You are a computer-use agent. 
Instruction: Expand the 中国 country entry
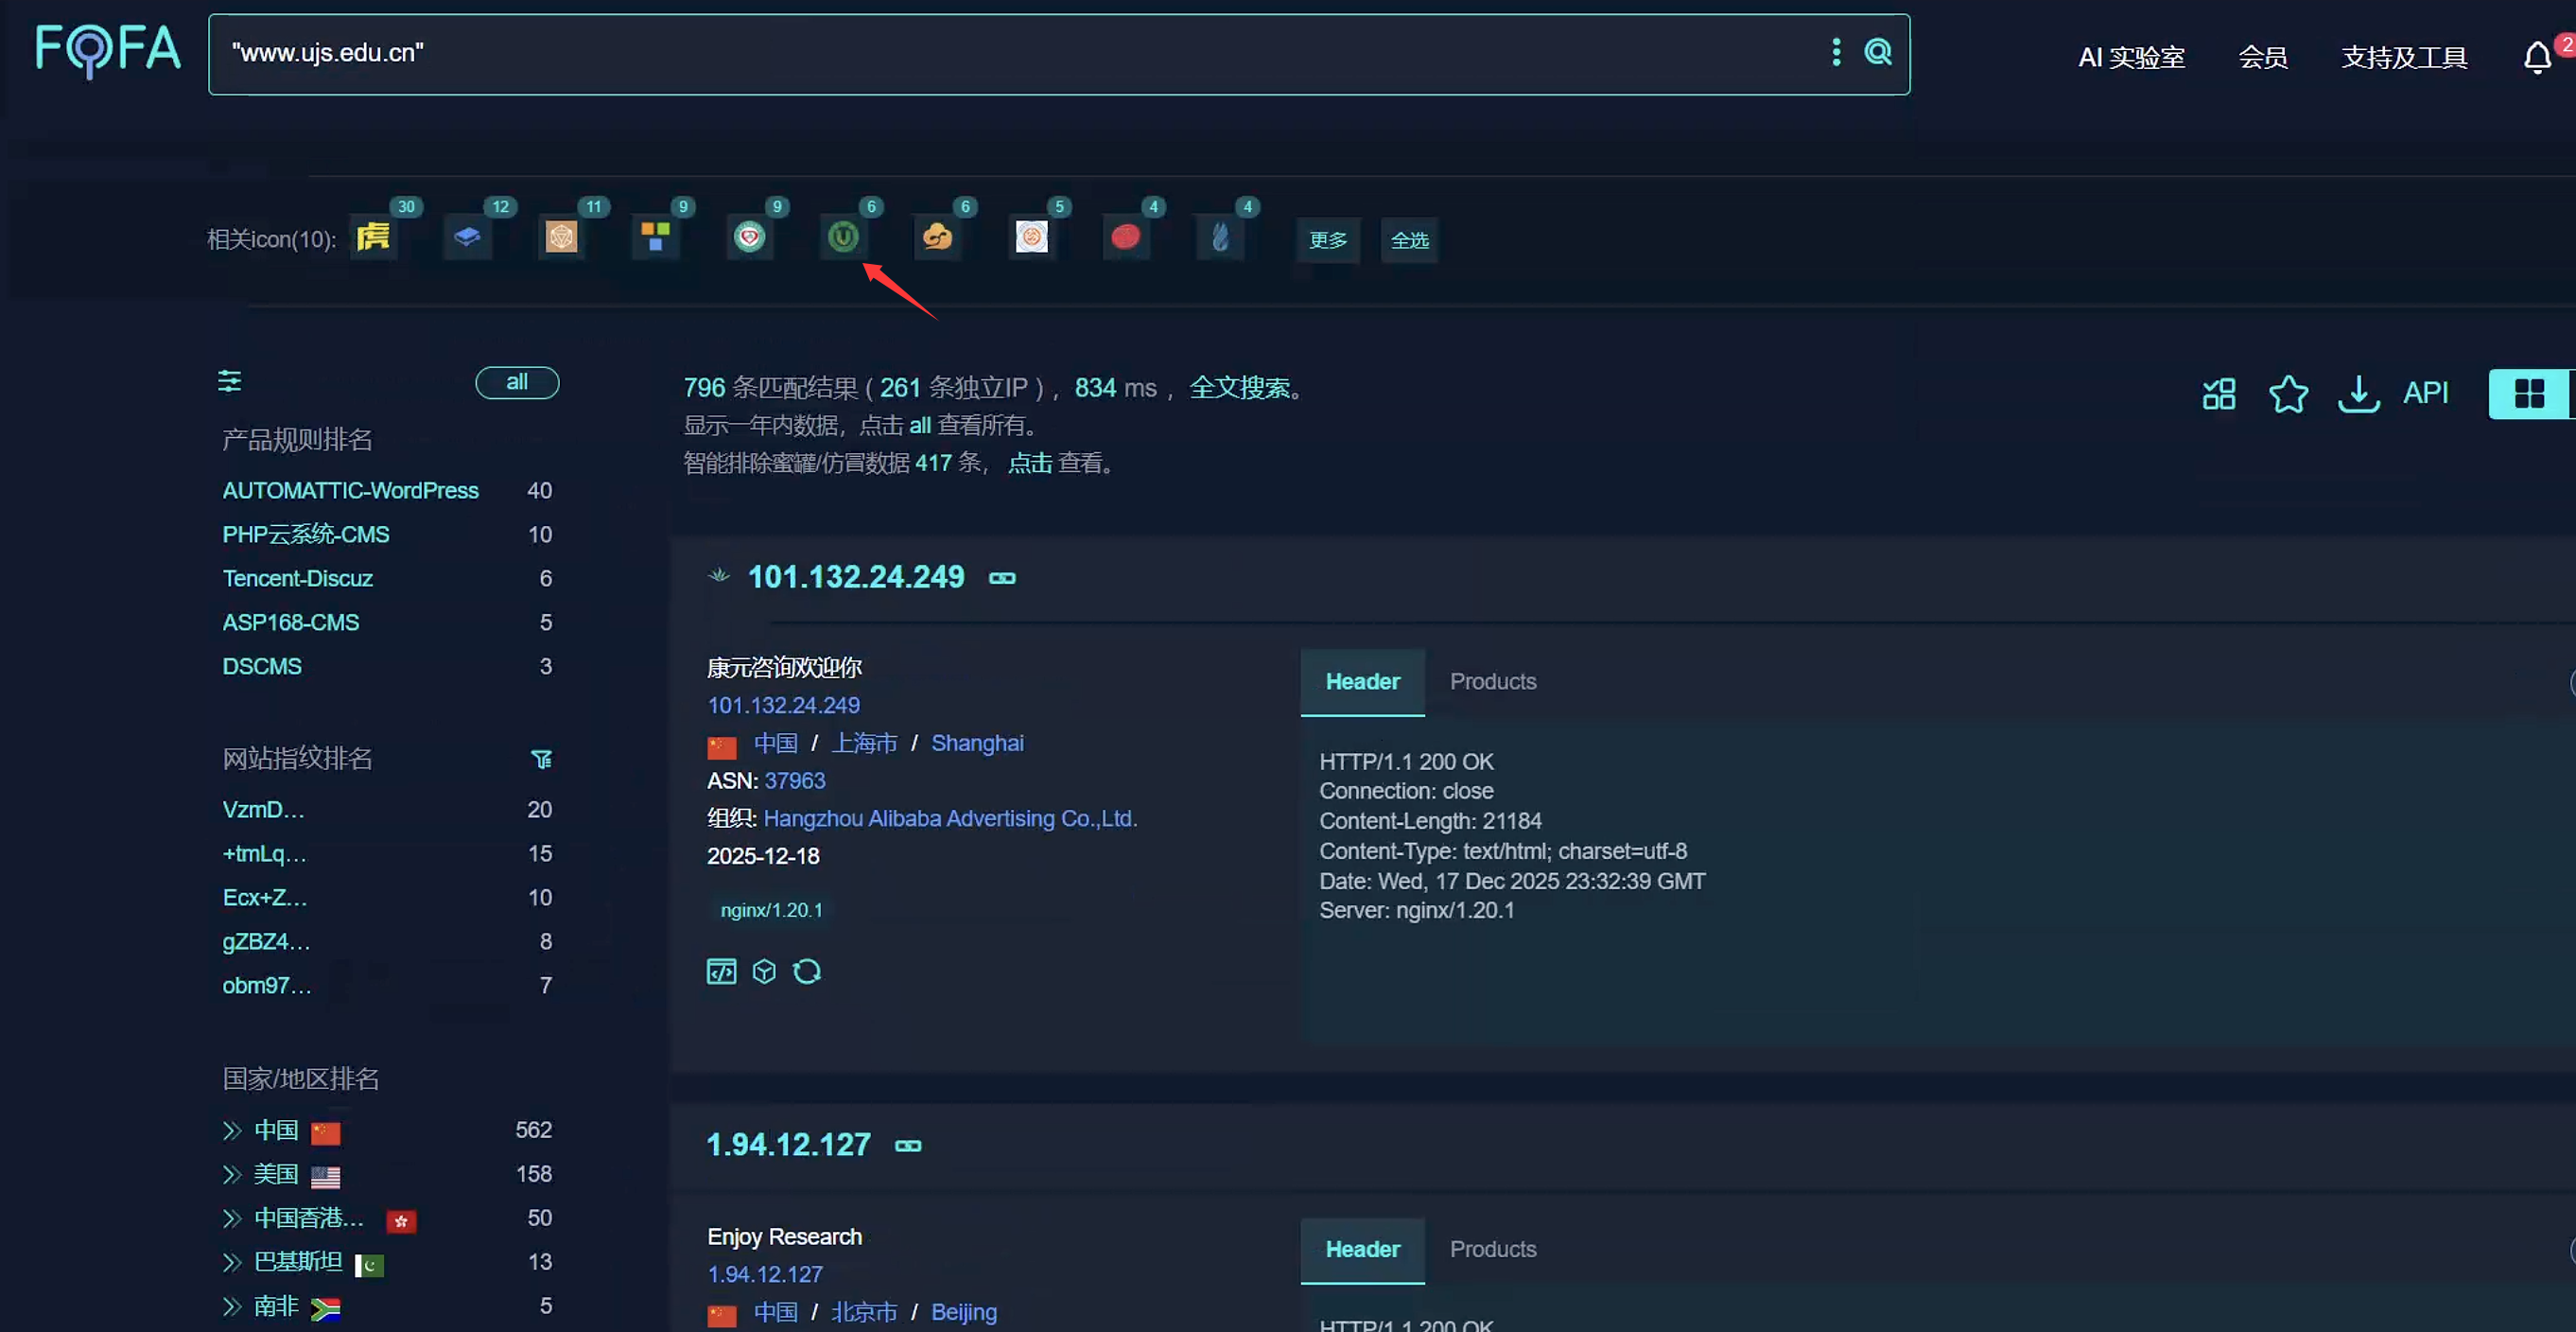232,1130
